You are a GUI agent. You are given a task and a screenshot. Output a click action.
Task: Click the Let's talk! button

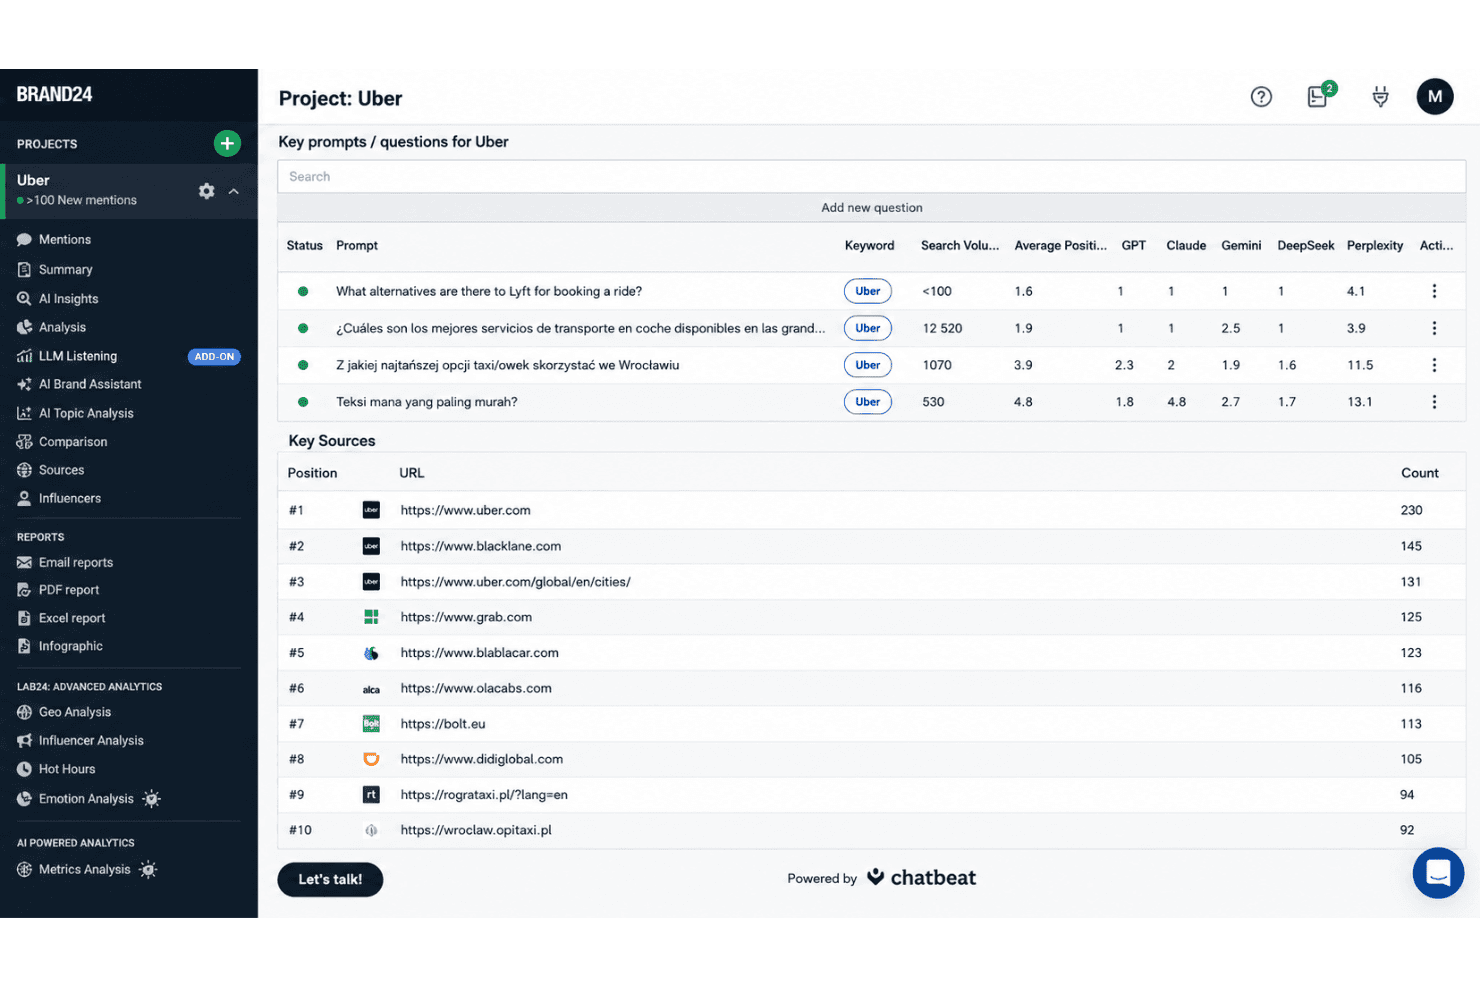coord(330,880)
